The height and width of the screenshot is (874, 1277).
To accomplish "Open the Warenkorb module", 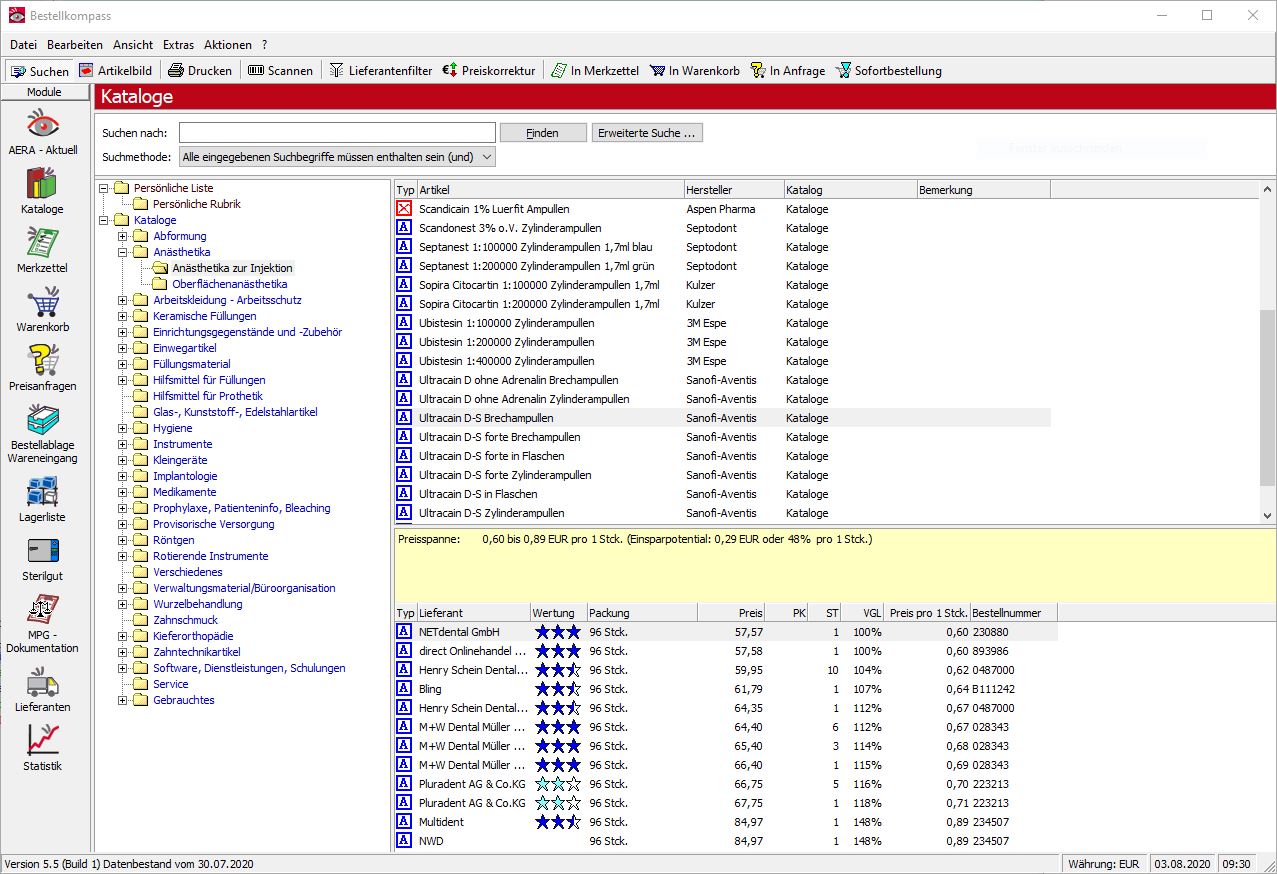I will (x=42, y=308).
